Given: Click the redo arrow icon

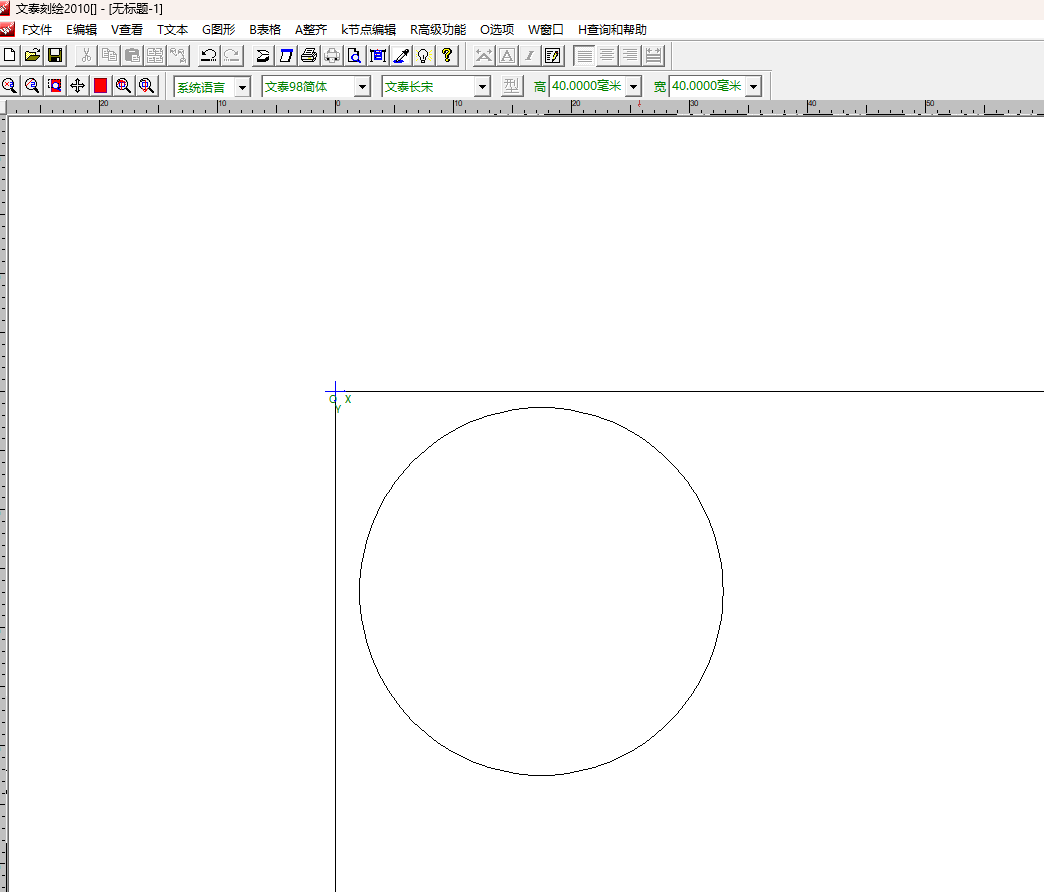Looking at the screenshot, I should 232,55.
